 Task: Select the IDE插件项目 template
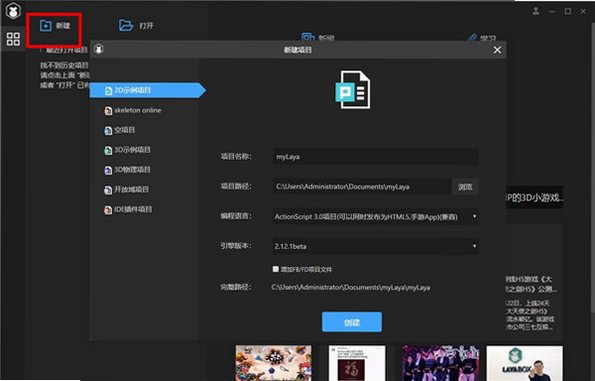pyautogui.click(x=128, y=209)
